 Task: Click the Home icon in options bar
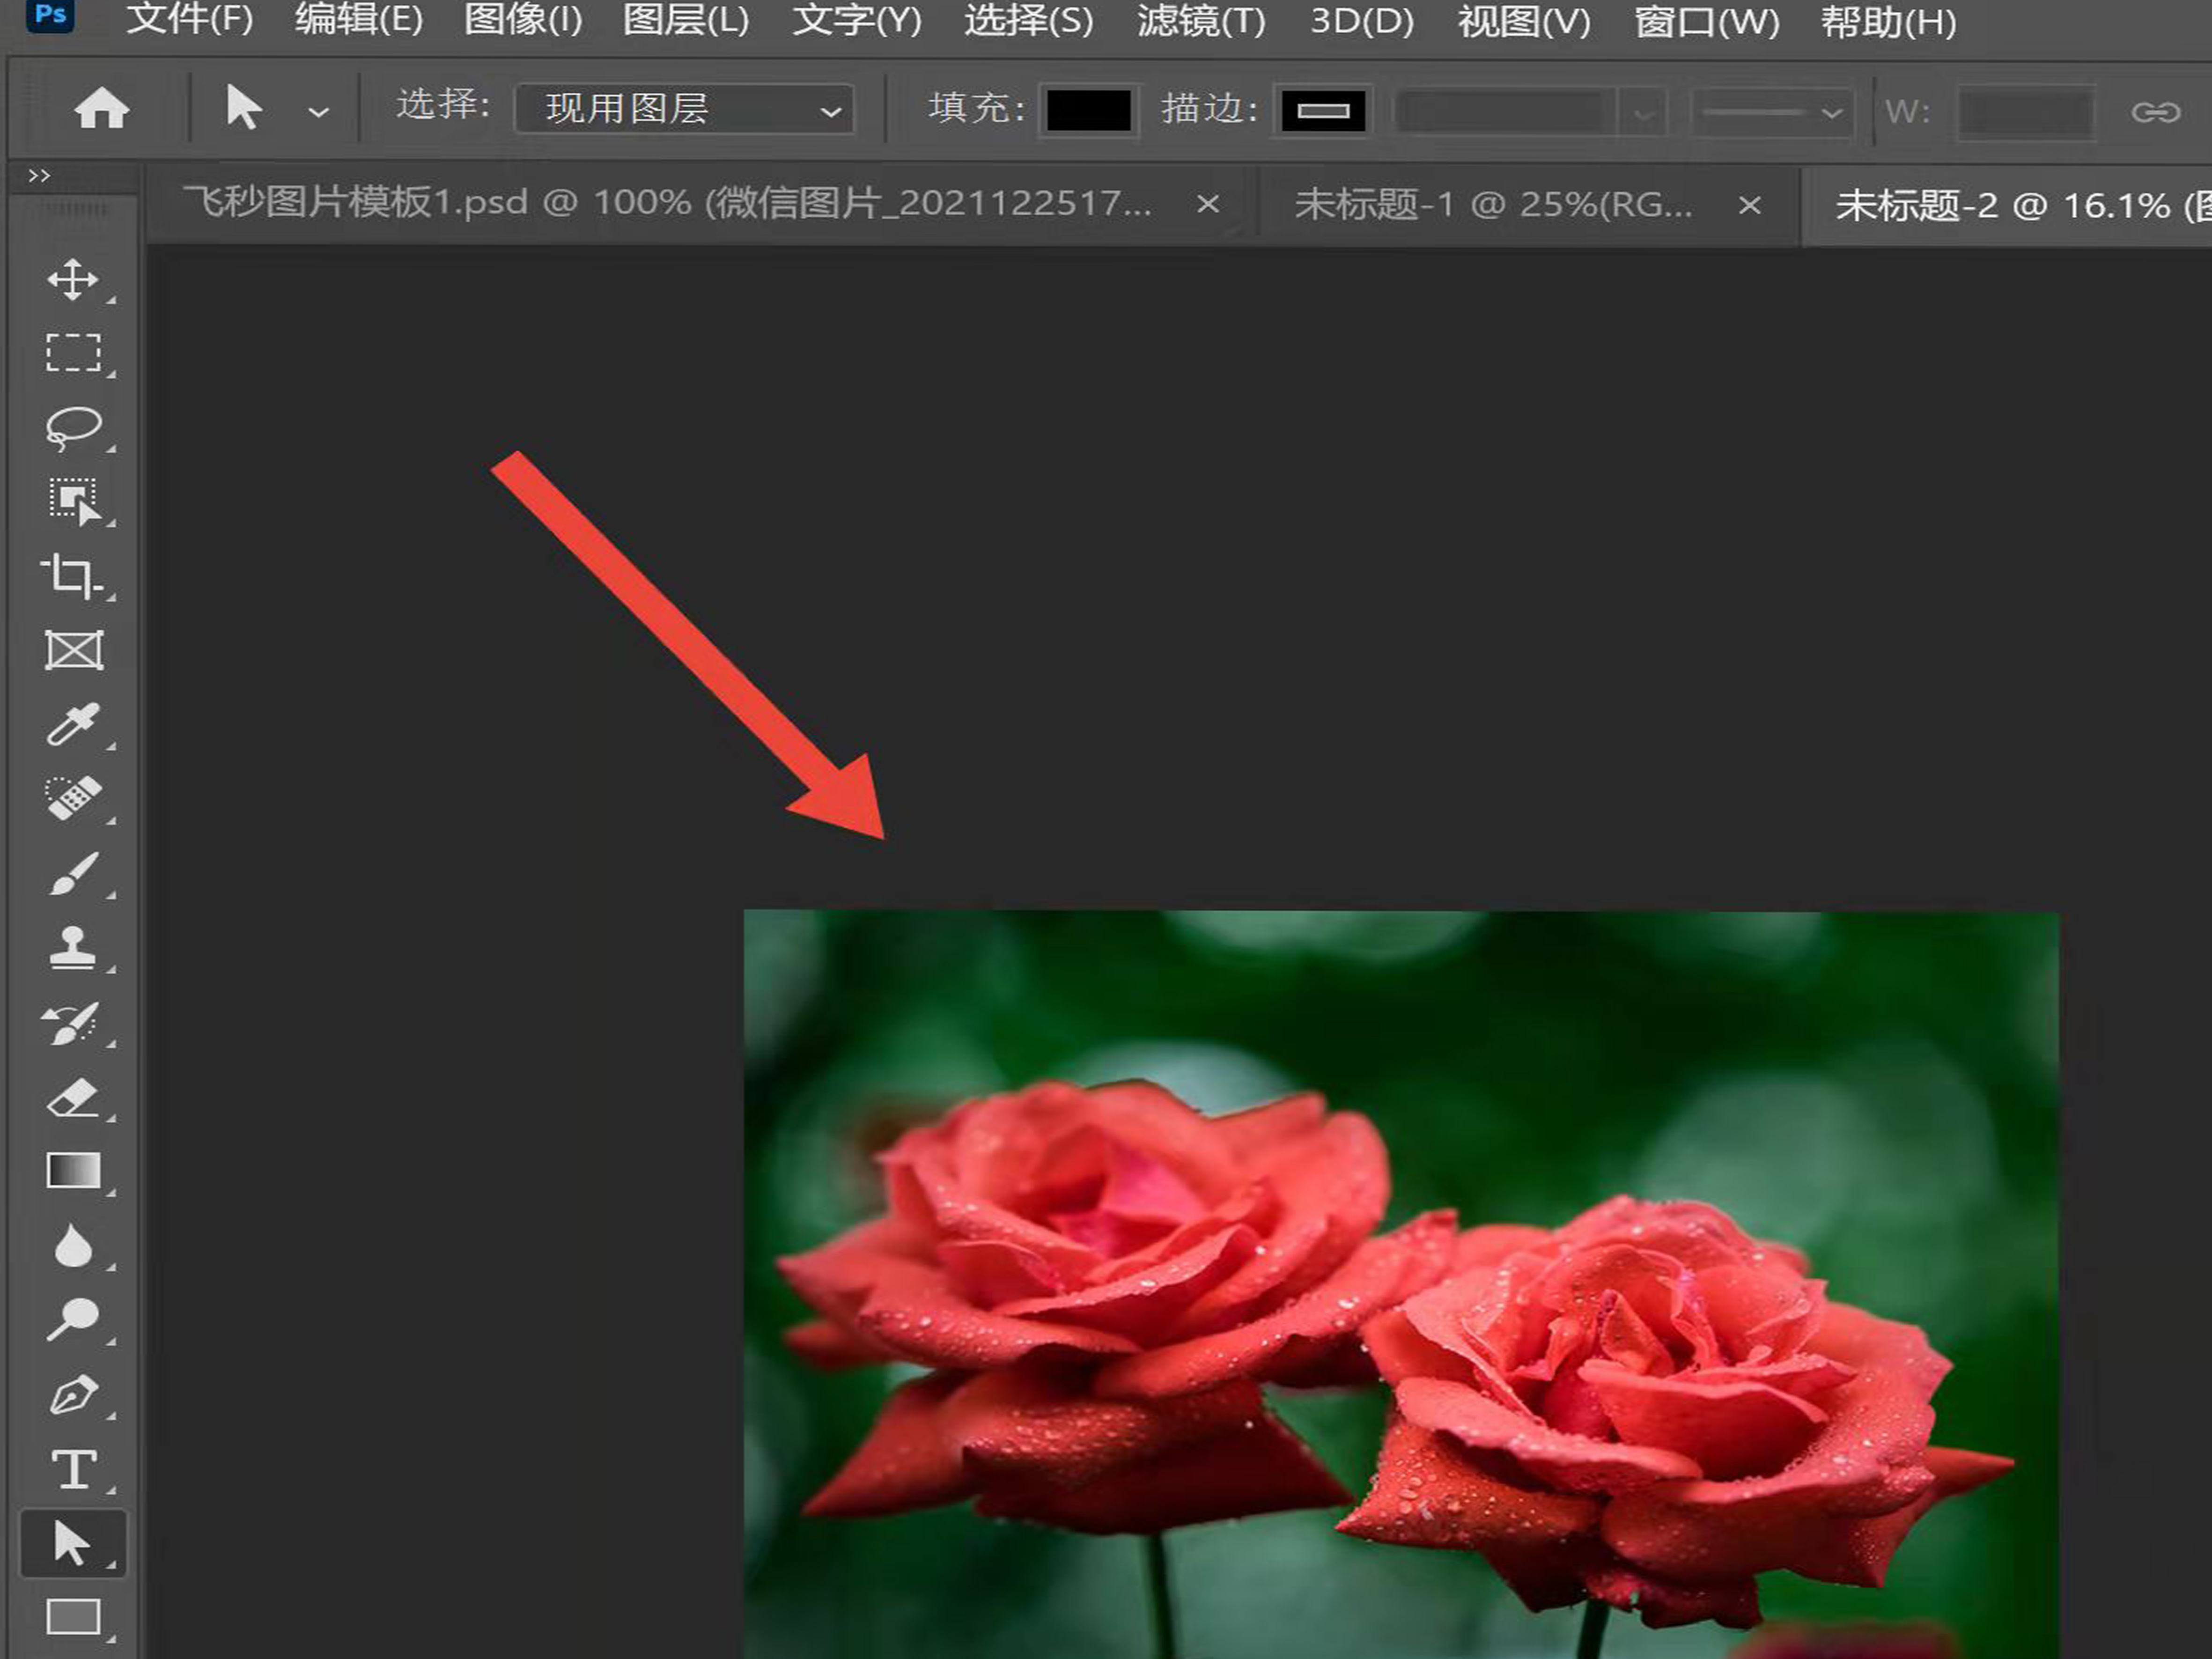pyautogui.click(x=102, y=108)
